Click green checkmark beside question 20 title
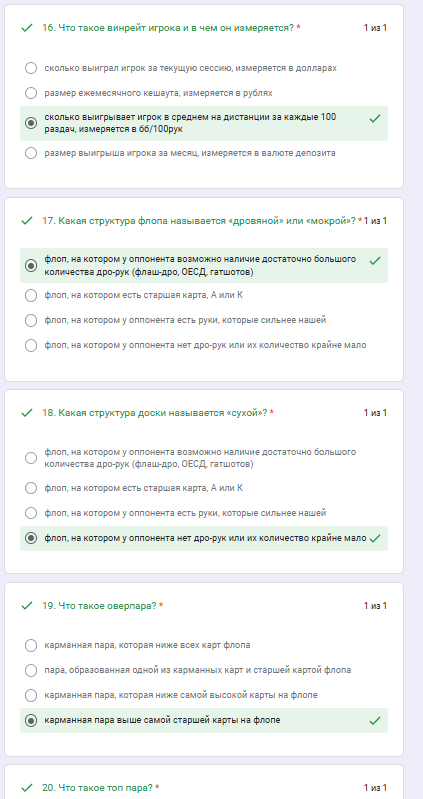Image resolution: width=423 pixels, height=799 pixels. 27,787
